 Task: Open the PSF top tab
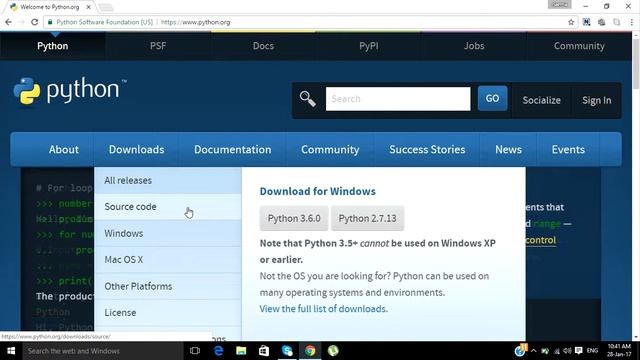(158, 46)
